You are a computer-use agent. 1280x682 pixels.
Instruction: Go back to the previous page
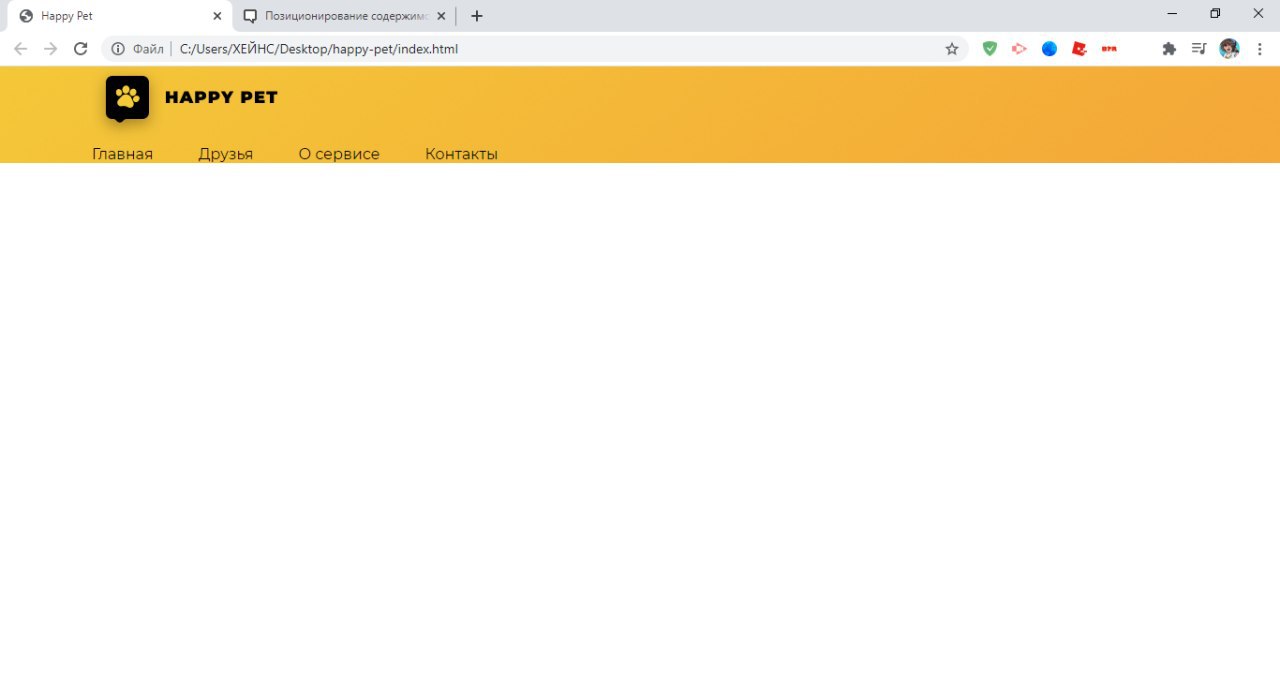20,48
